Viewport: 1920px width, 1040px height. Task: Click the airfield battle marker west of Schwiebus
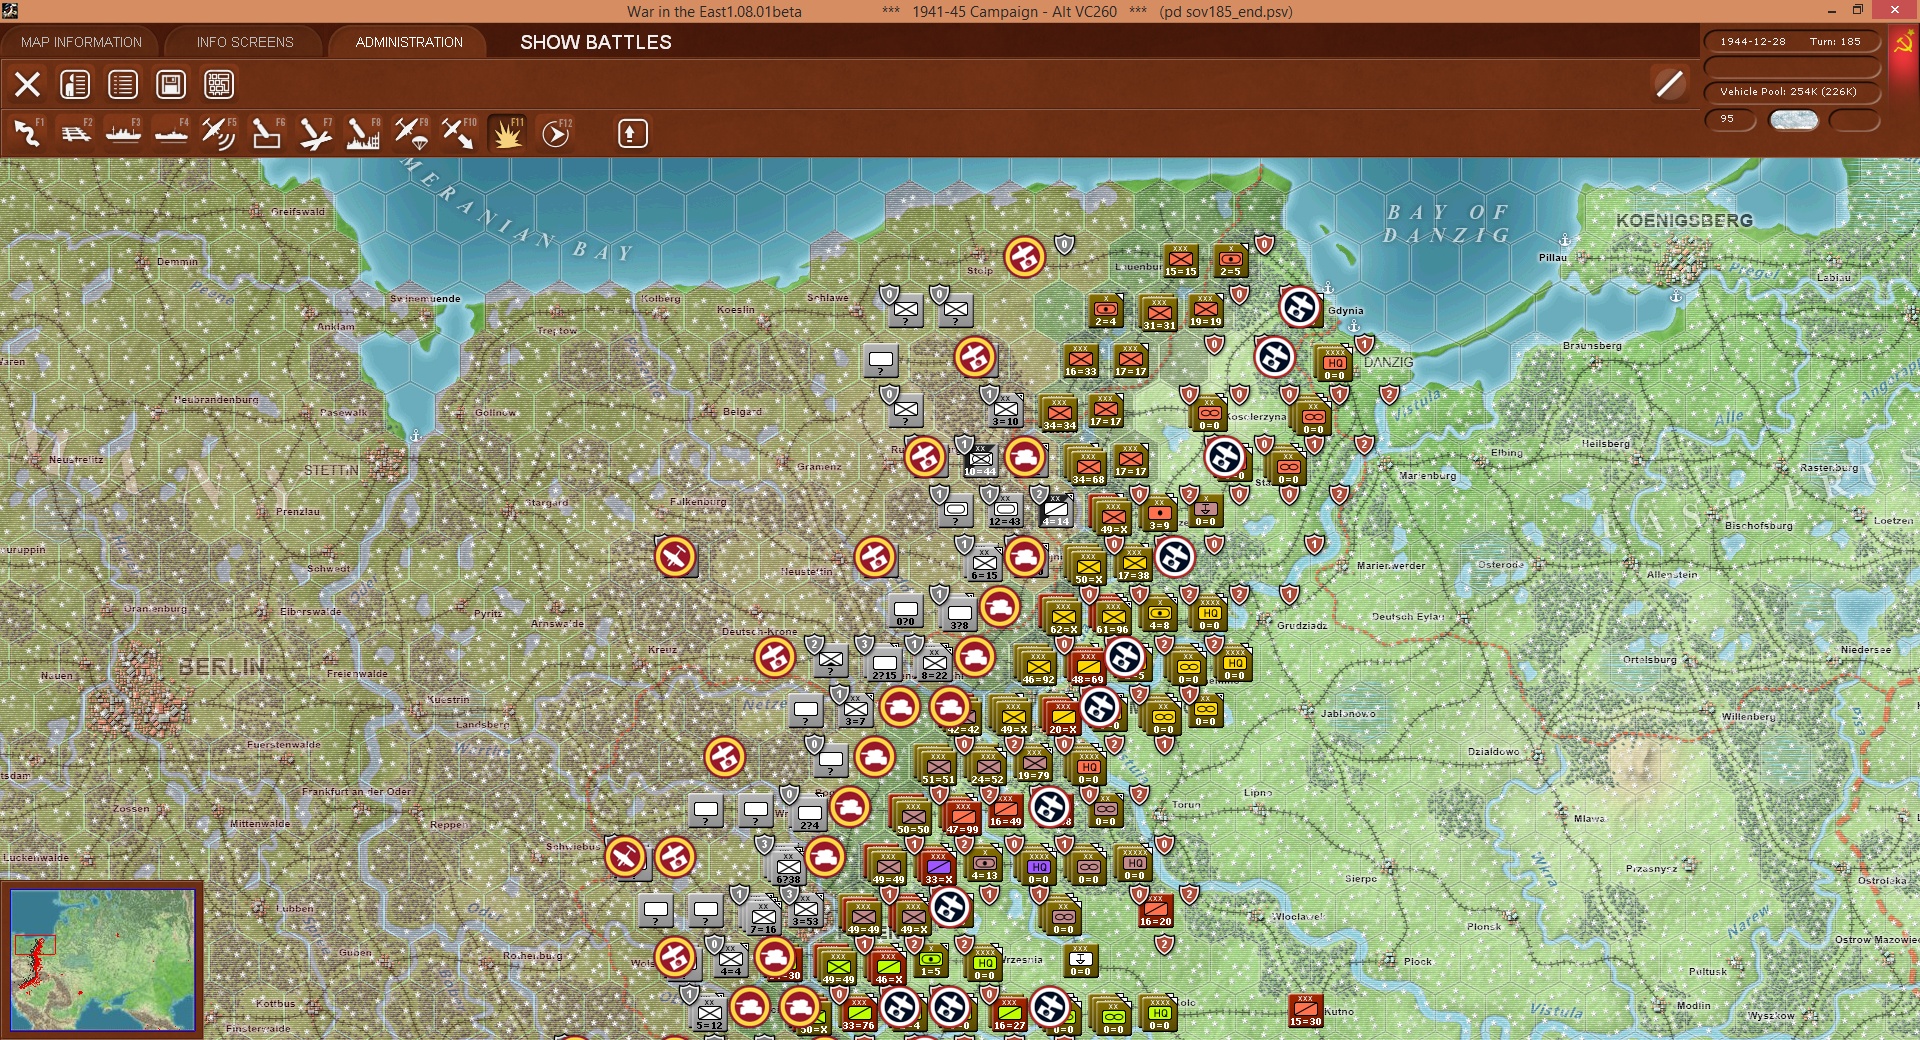point(625,857)
